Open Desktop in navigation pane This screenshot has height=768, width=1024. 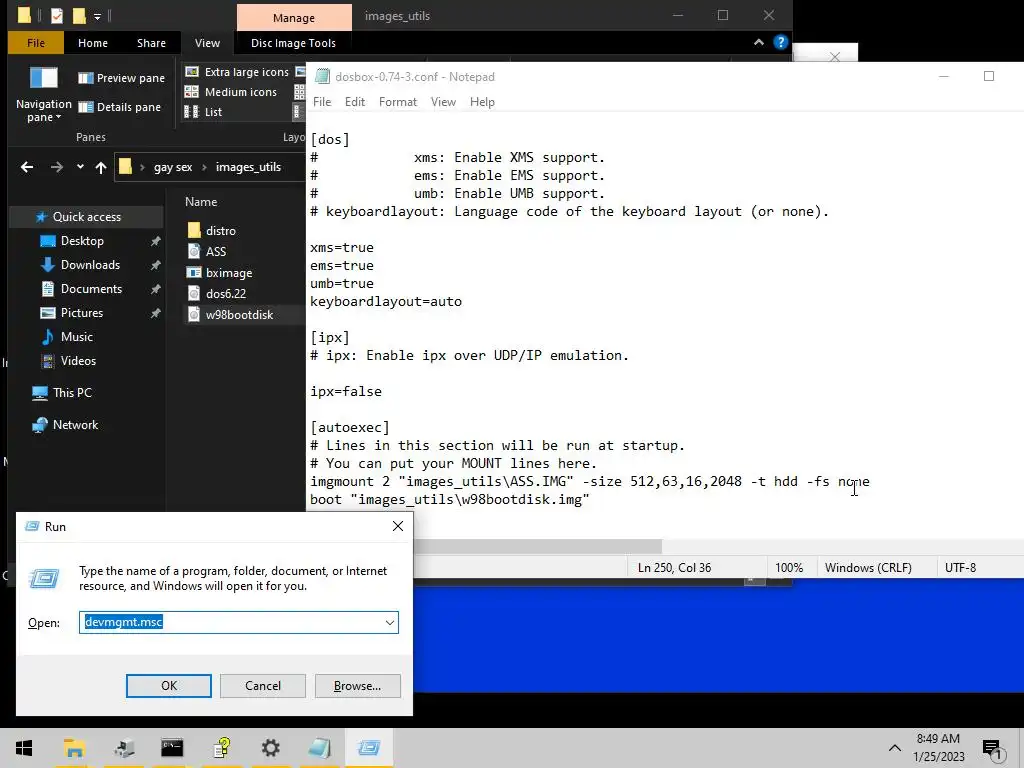82,241
